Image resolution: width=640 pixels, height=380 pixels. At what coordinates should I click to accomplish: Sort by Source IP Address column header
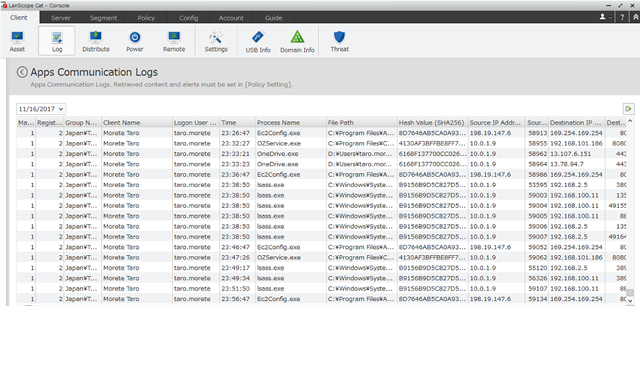[x=497, y=122]
